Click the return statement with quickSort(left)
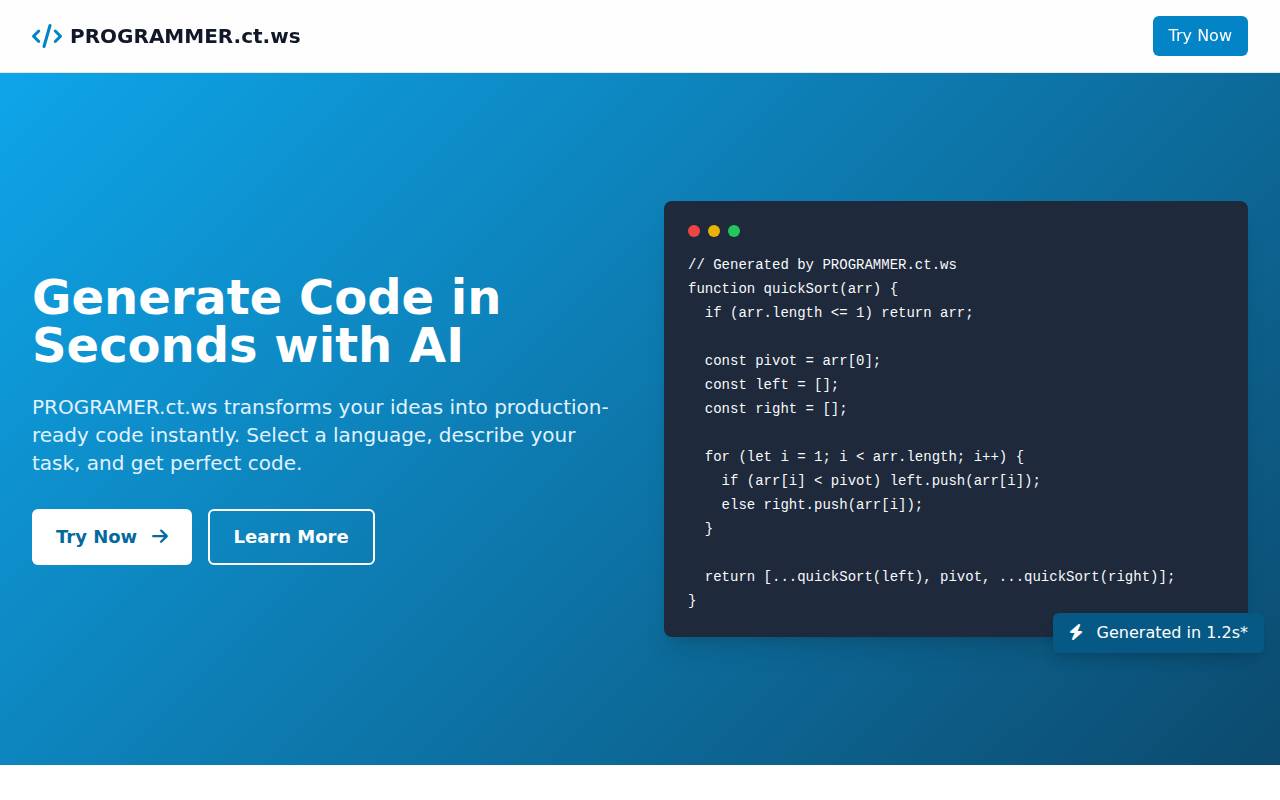Screen dimensions: 1280x800 pyautogui.click(x=940, y=577)
